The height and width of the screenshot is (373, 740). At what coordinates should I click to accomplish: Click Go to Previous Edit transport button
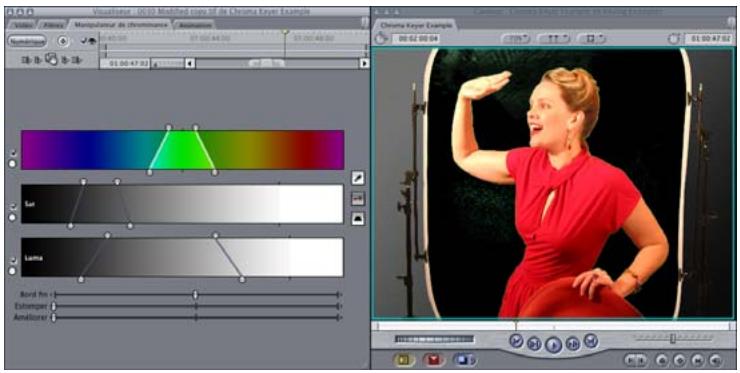(x=517, y=340)
